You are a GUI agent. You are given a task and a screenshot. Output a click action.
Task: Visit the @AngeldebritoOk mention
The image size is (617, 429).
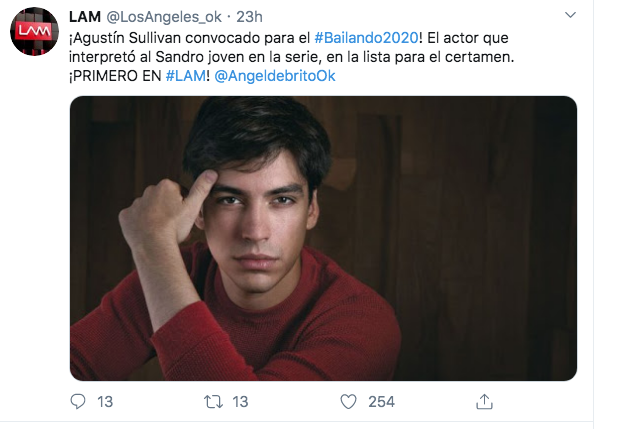click(275, 76)
